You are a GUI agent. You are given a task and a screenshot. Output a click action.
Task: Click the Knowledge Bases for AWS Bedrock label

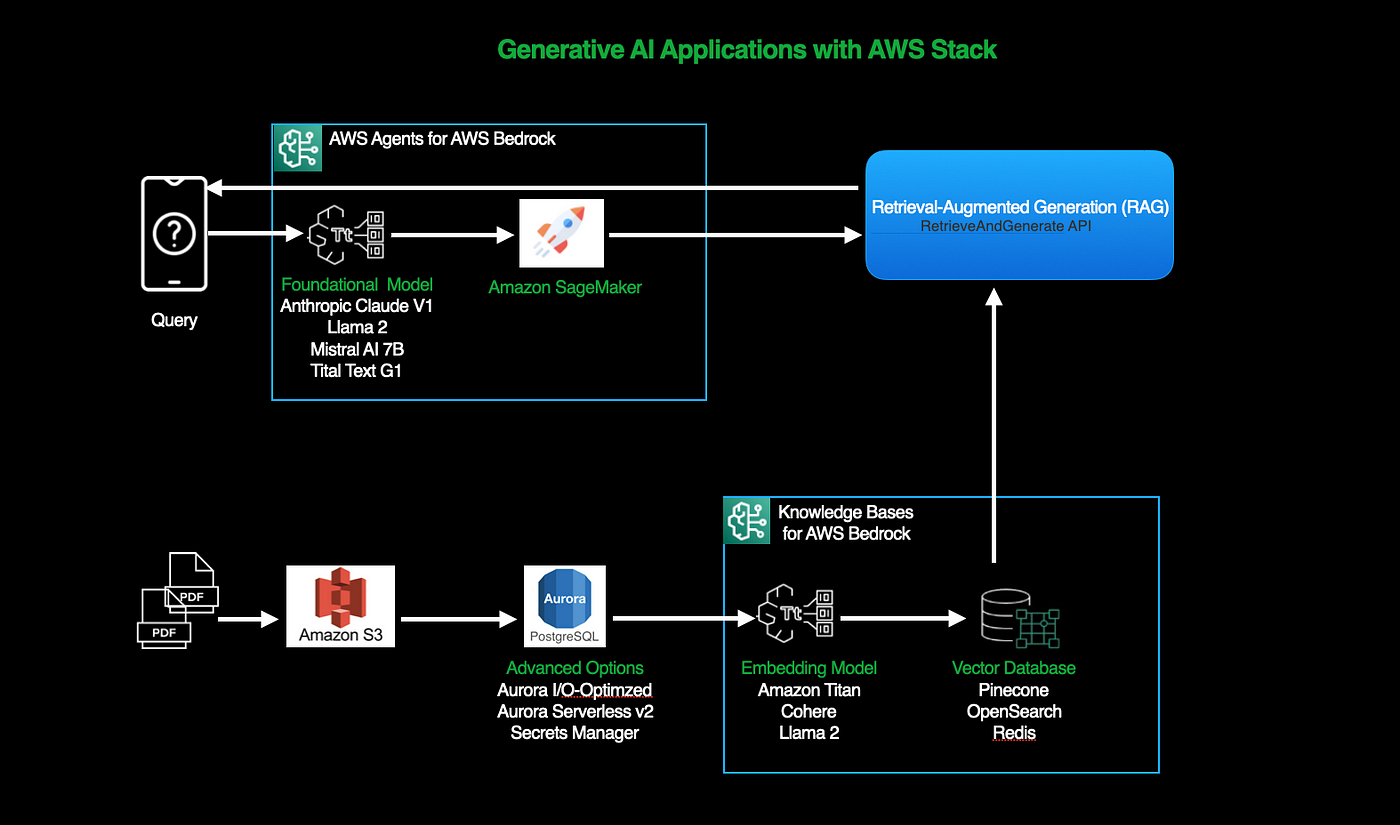pos(846,522)
